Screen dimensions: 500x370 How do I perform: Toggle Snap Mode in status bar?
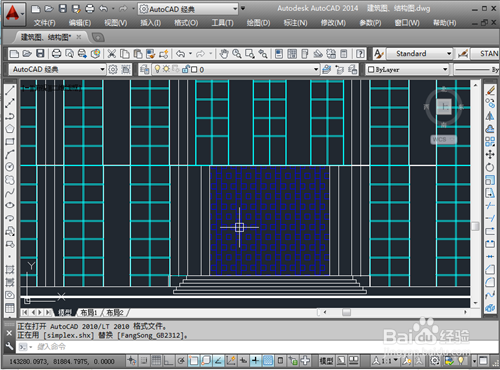pos(144,360)
